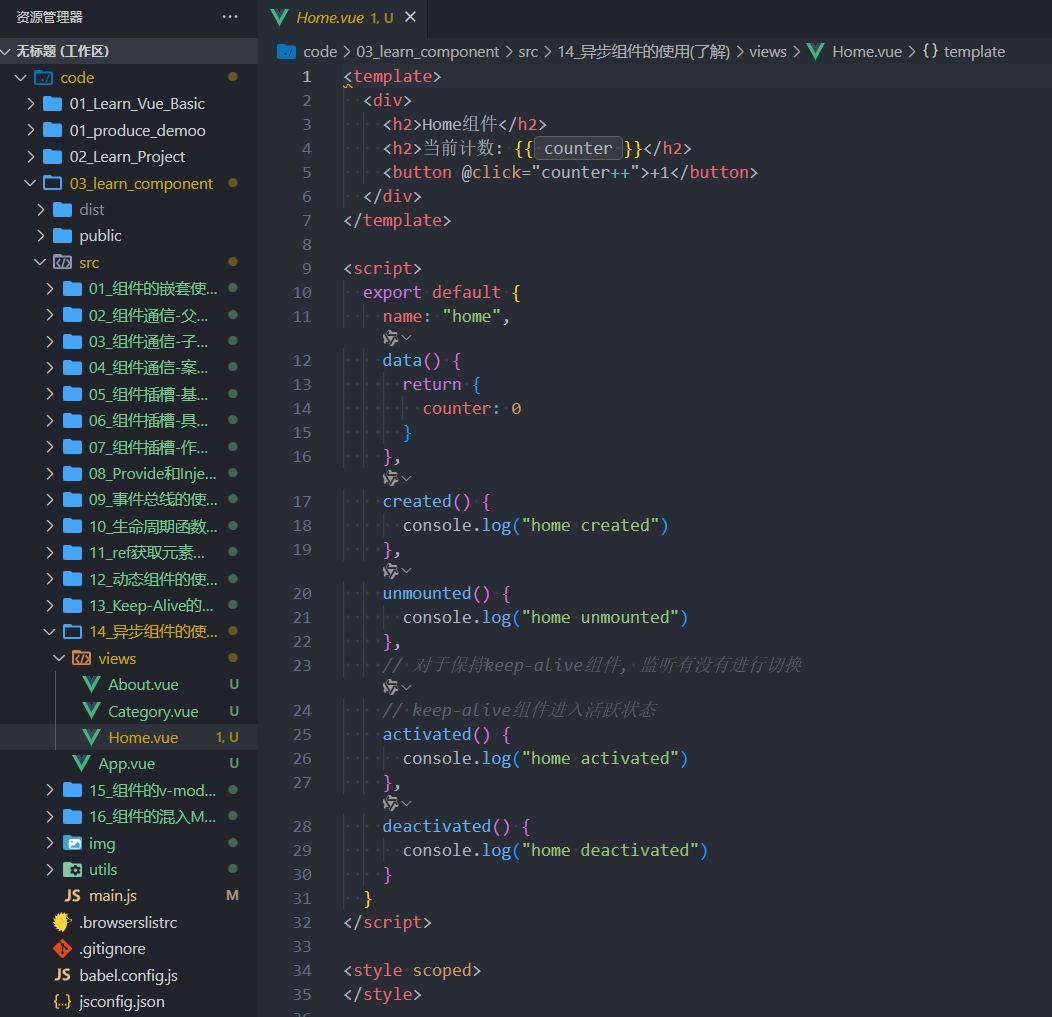This screenshot has height=1017, width=1052.
Task: Click the .browserslistrc file icon
Action: coord(62,922)
